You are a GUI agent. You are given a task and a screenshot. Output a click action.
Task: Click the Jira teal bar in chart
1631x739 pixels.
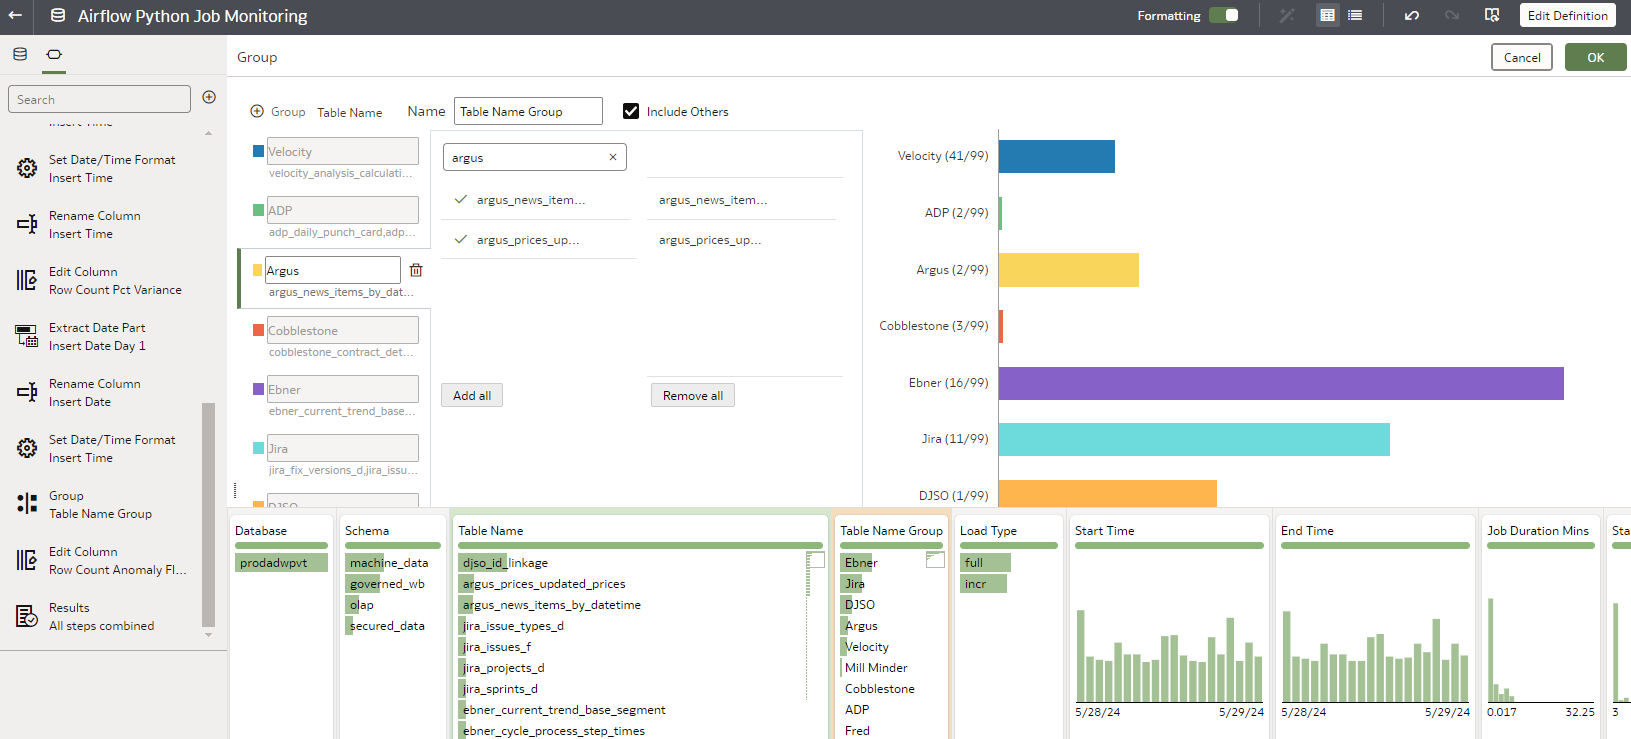coord(1194,439)
